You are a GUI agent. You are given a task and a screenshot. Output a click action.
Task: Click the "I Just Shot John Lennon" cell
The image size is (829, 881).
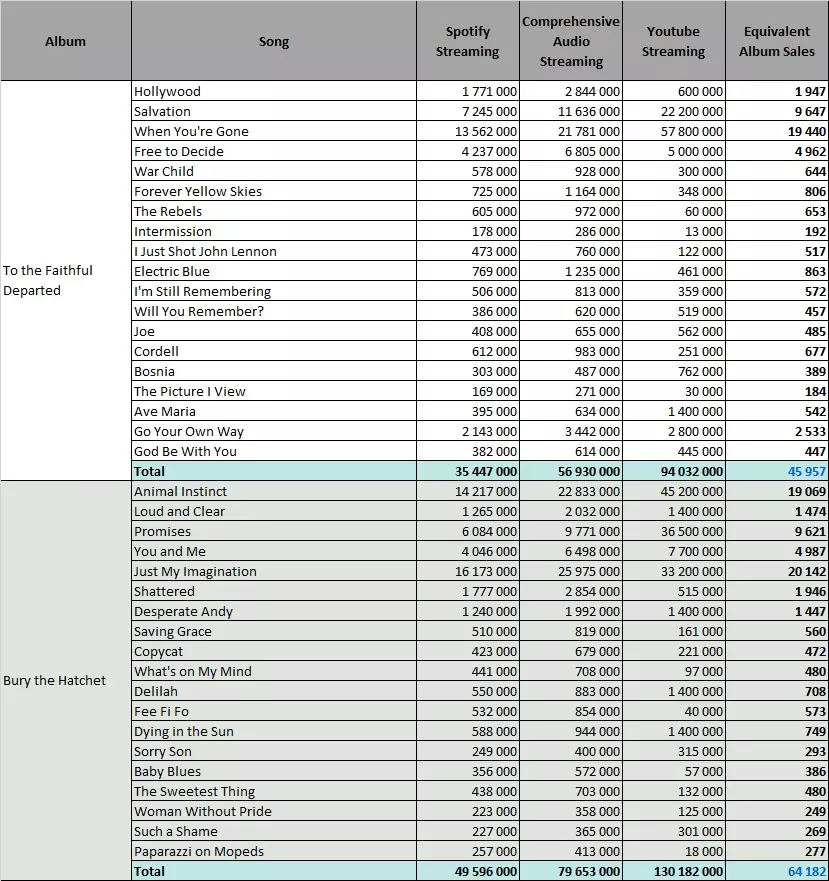click(274, 251)
